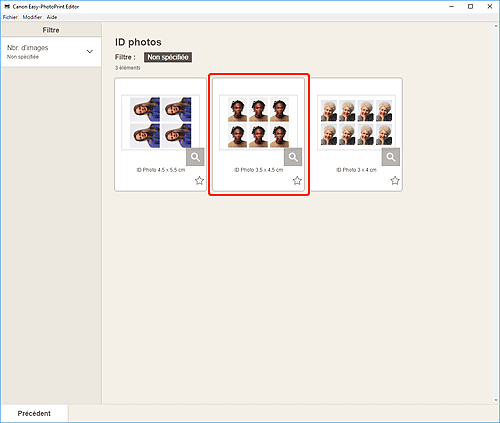This screenshot has height=423, width=500.
Task: Select the eight-photo 3 x 4 cm thumbnail
Action: [356, 122]
